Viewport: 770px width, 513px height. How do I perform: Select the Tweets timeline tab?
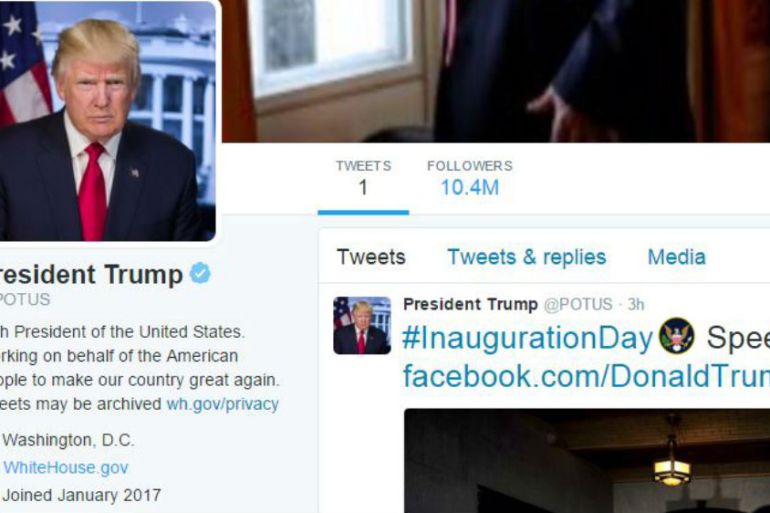(x=371, y=257)
